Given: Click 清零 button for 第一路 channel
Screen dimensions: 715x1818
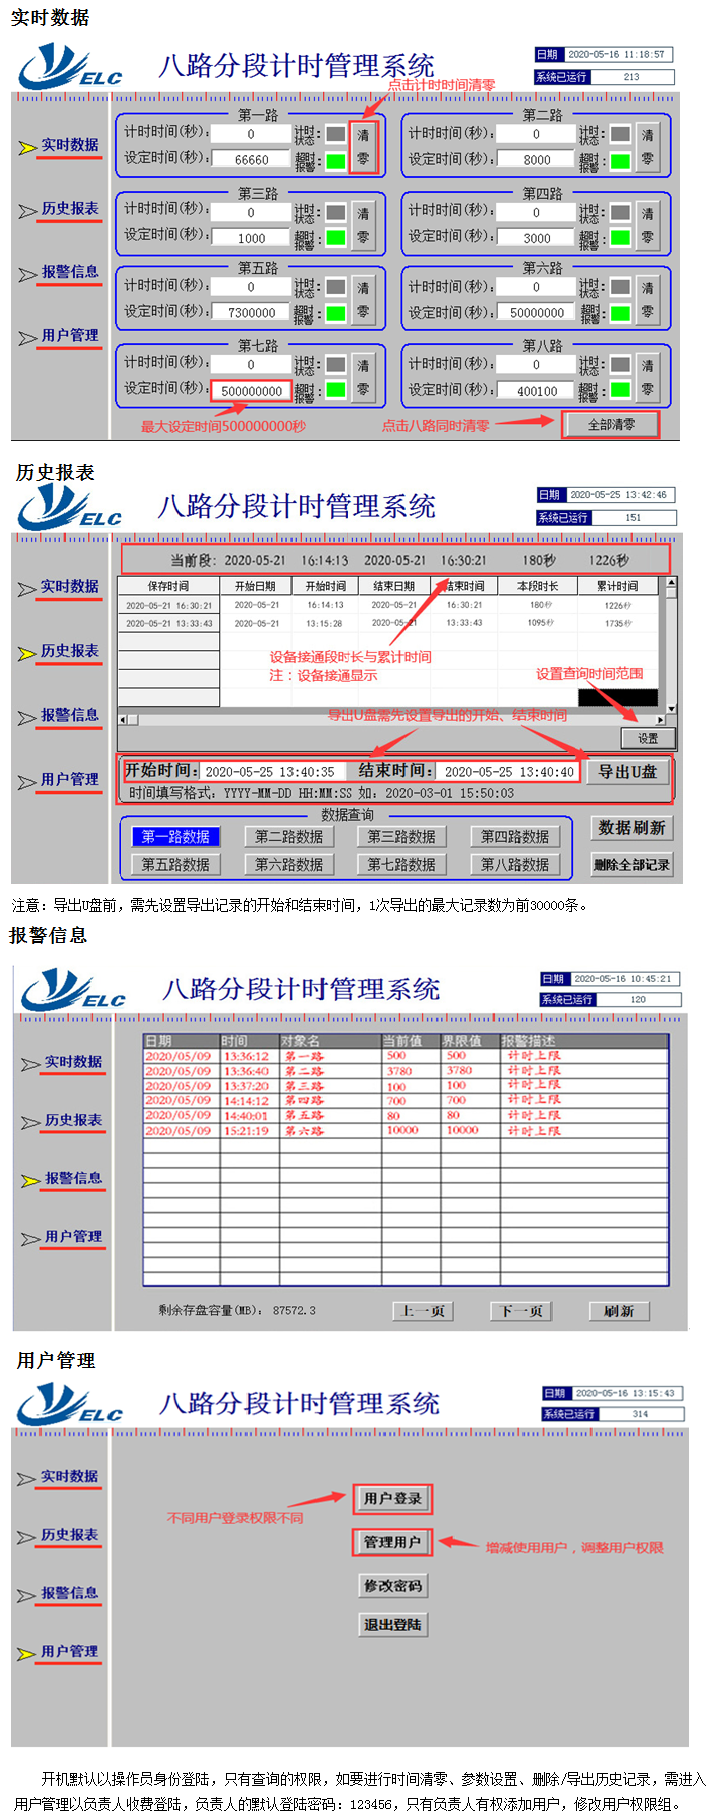Looking at the screenshot, I should point(363,146).
